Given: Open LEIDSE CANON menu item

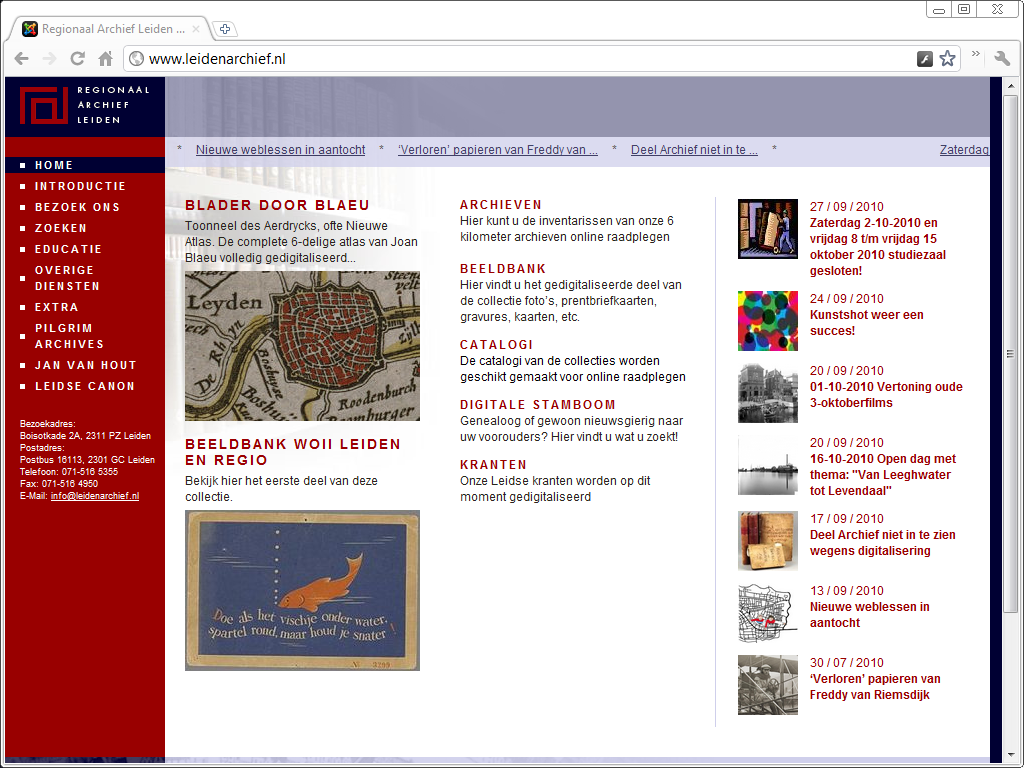Looking at the screenshot, I should [x=85, y=386].
